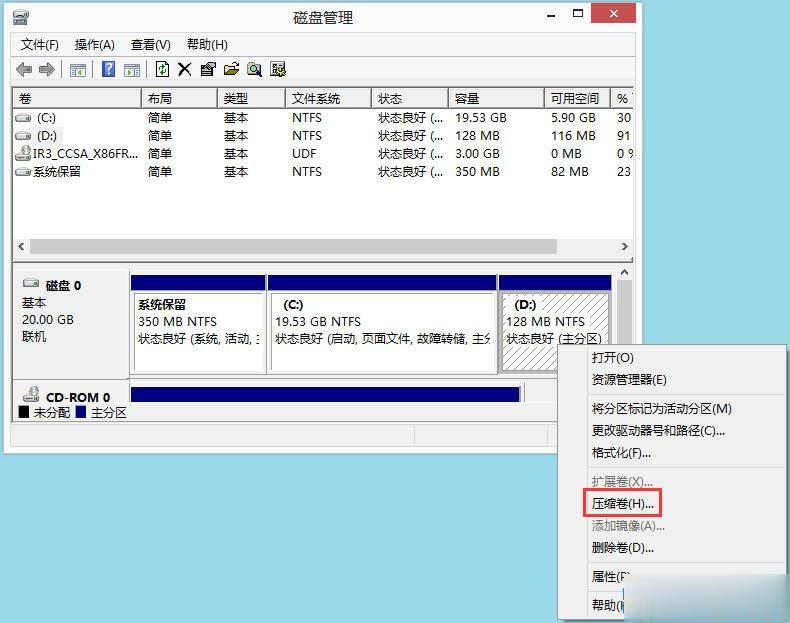Click the 磁盘 0 disk label
This screenshot has width=790, height=623.
(x=63, y=286)
